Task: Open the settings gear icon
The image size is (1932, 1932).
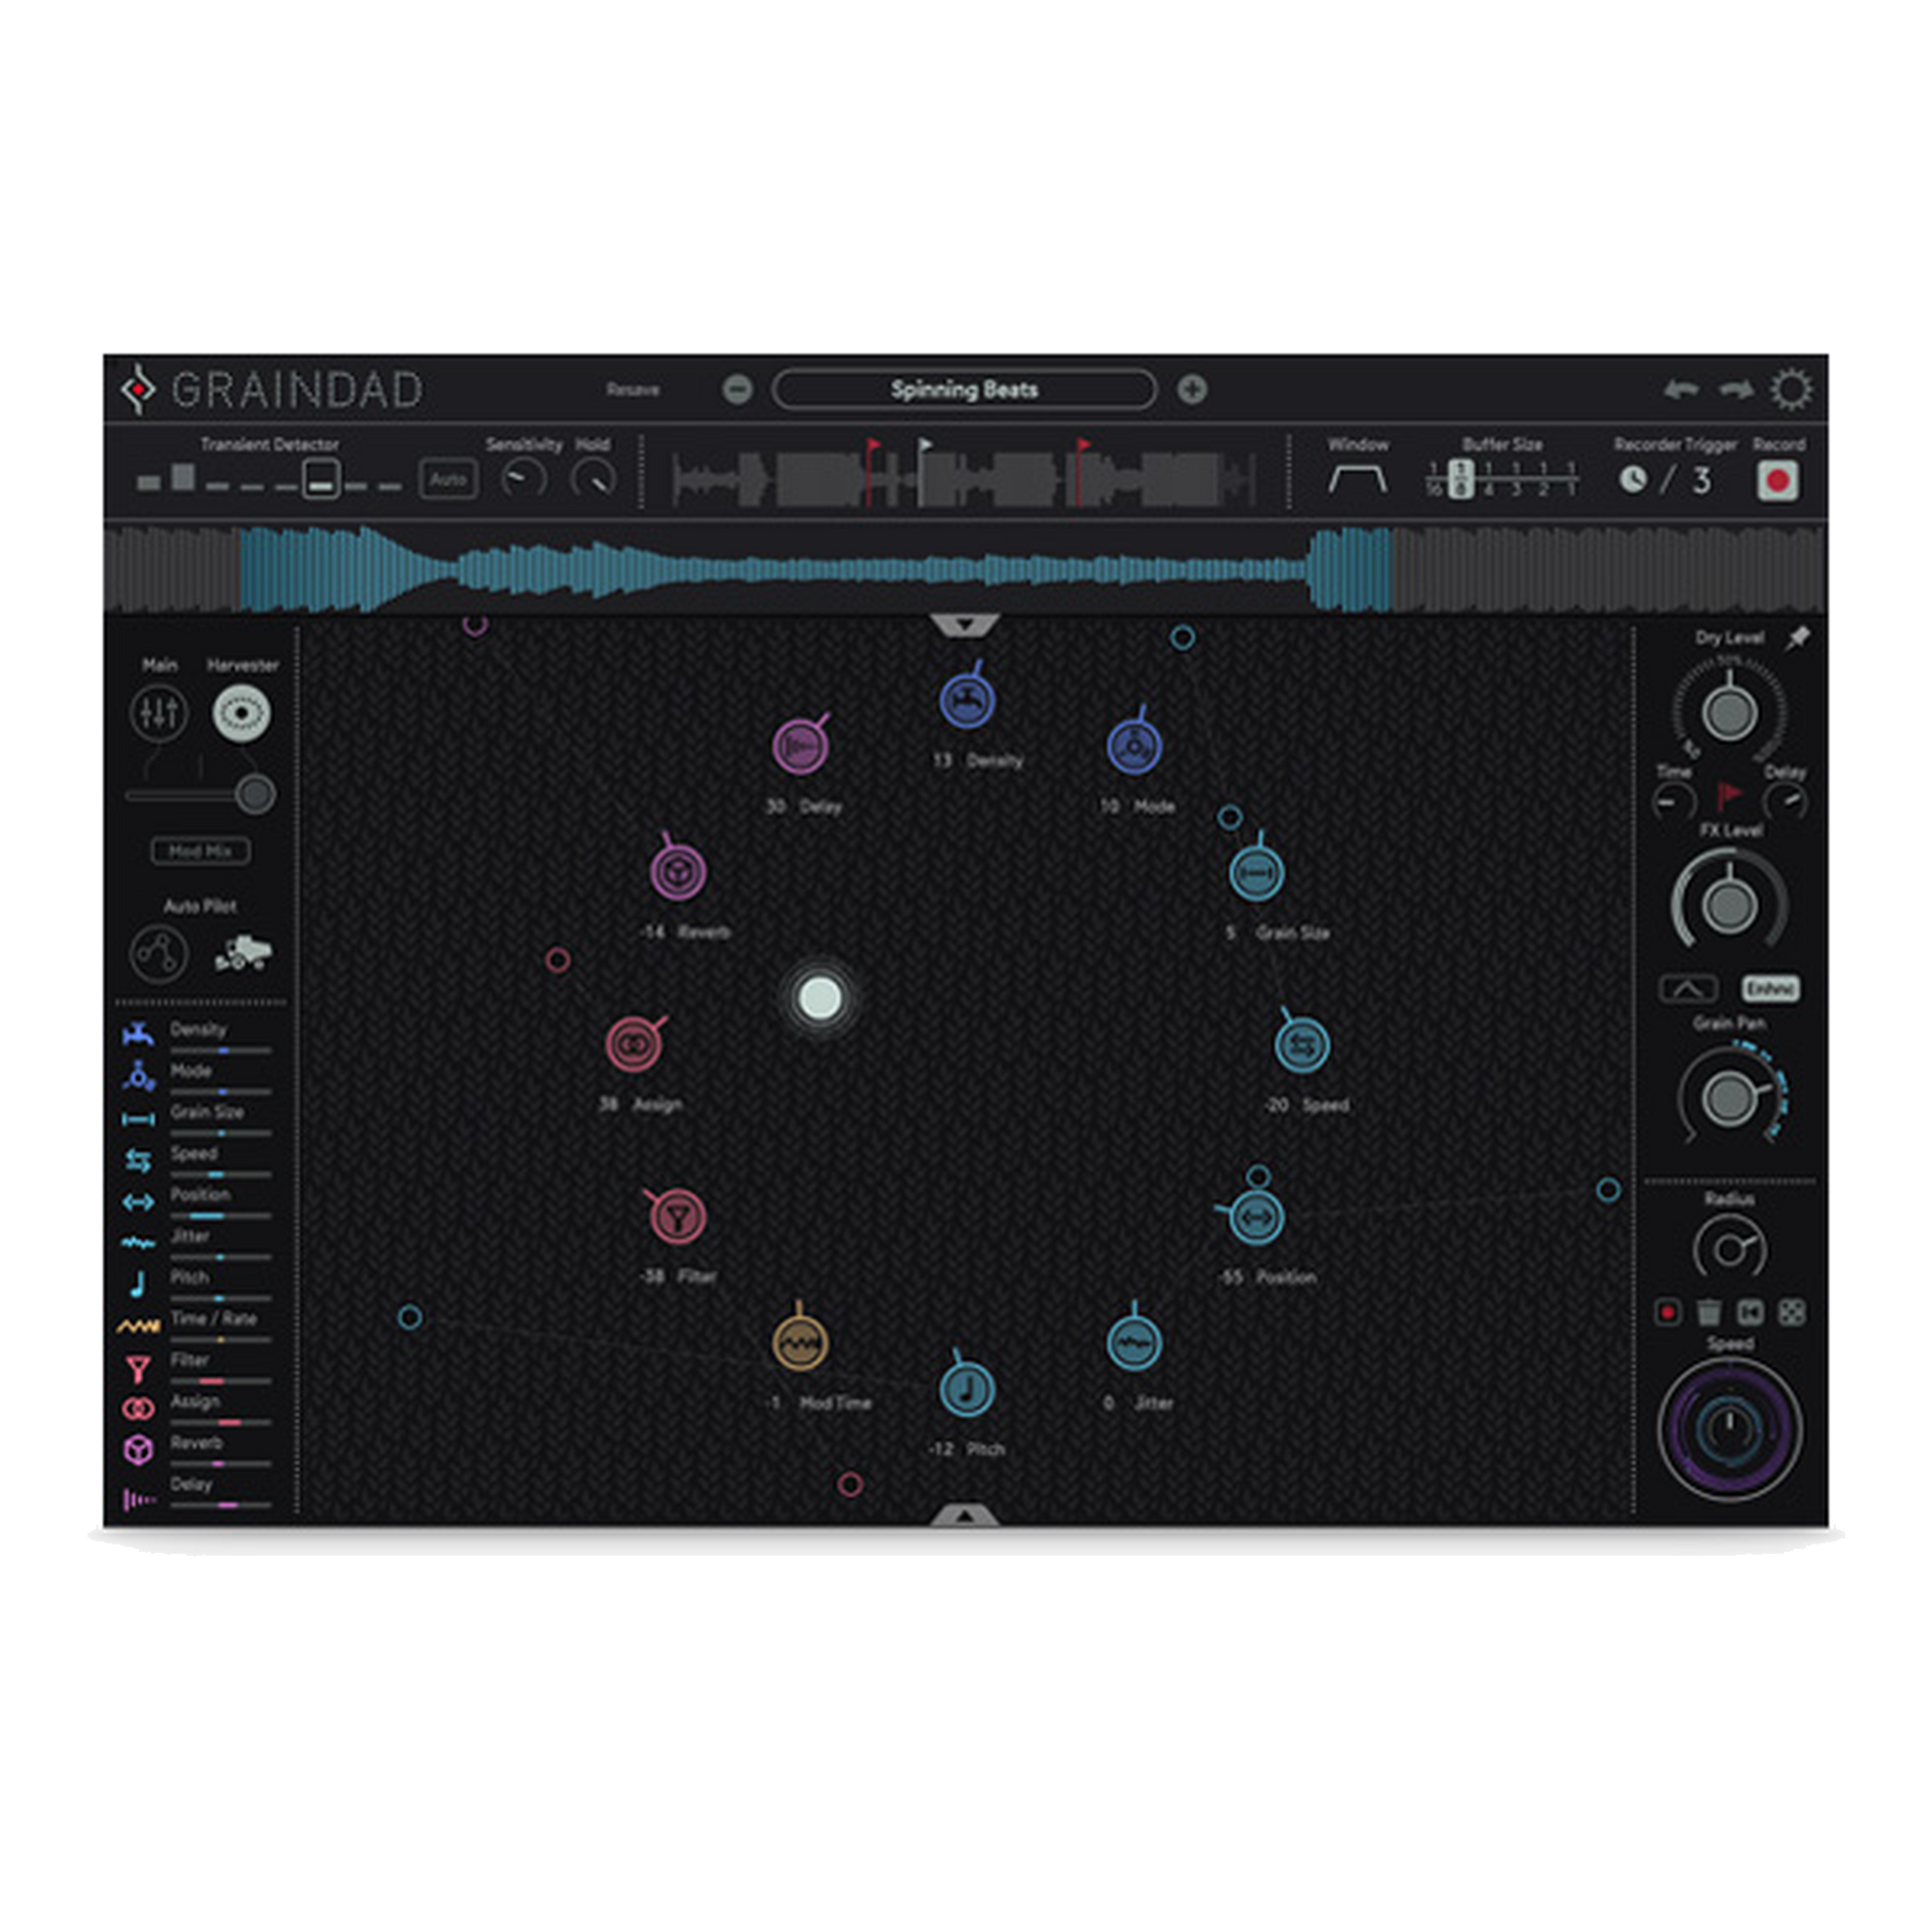Action: click(x=1790, y=390)
